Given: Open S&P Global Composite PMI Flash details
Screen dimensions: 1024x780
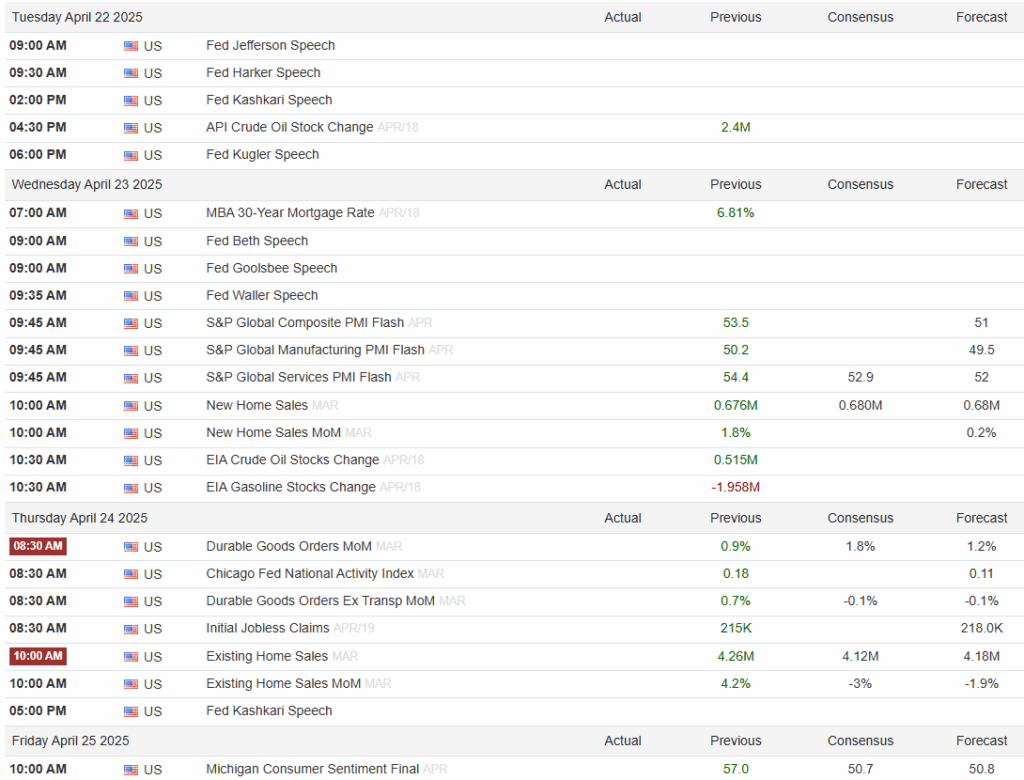Looking at the screenshot, I should [305, 323].
